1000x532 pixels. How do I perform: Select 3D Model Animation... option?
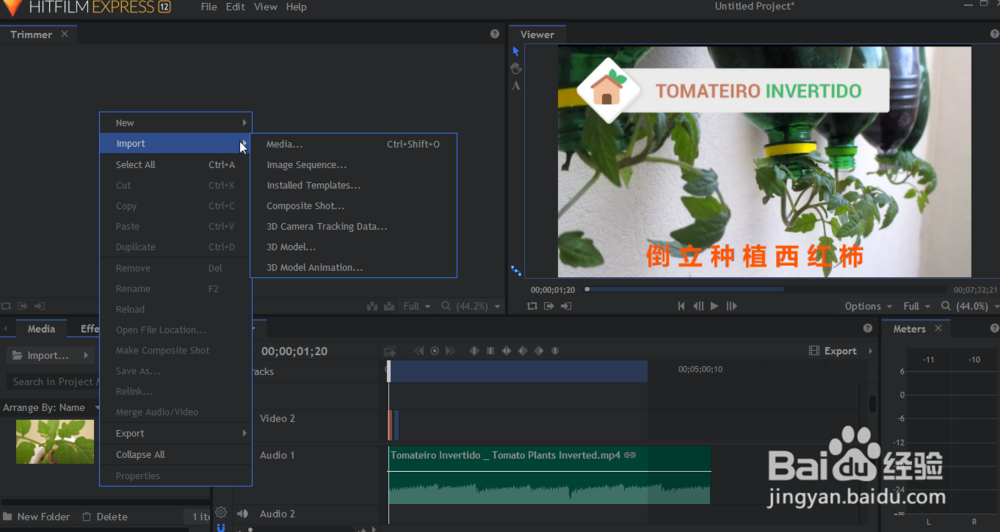[x=353, y=267]
